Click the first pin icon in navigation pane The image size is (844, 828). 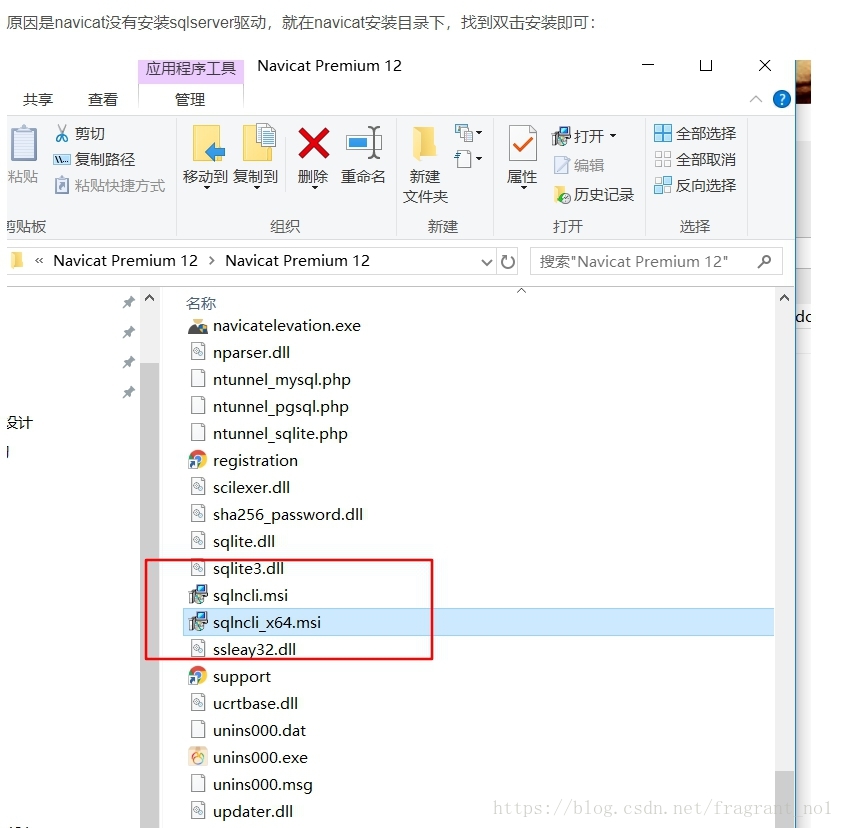coord(128,302)
